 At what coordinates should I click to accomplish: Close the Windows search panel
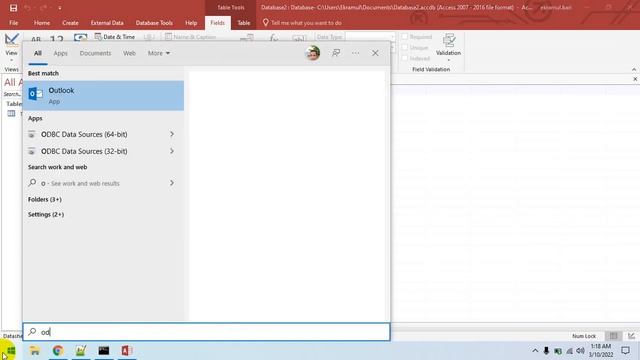(x=375, y=53)
